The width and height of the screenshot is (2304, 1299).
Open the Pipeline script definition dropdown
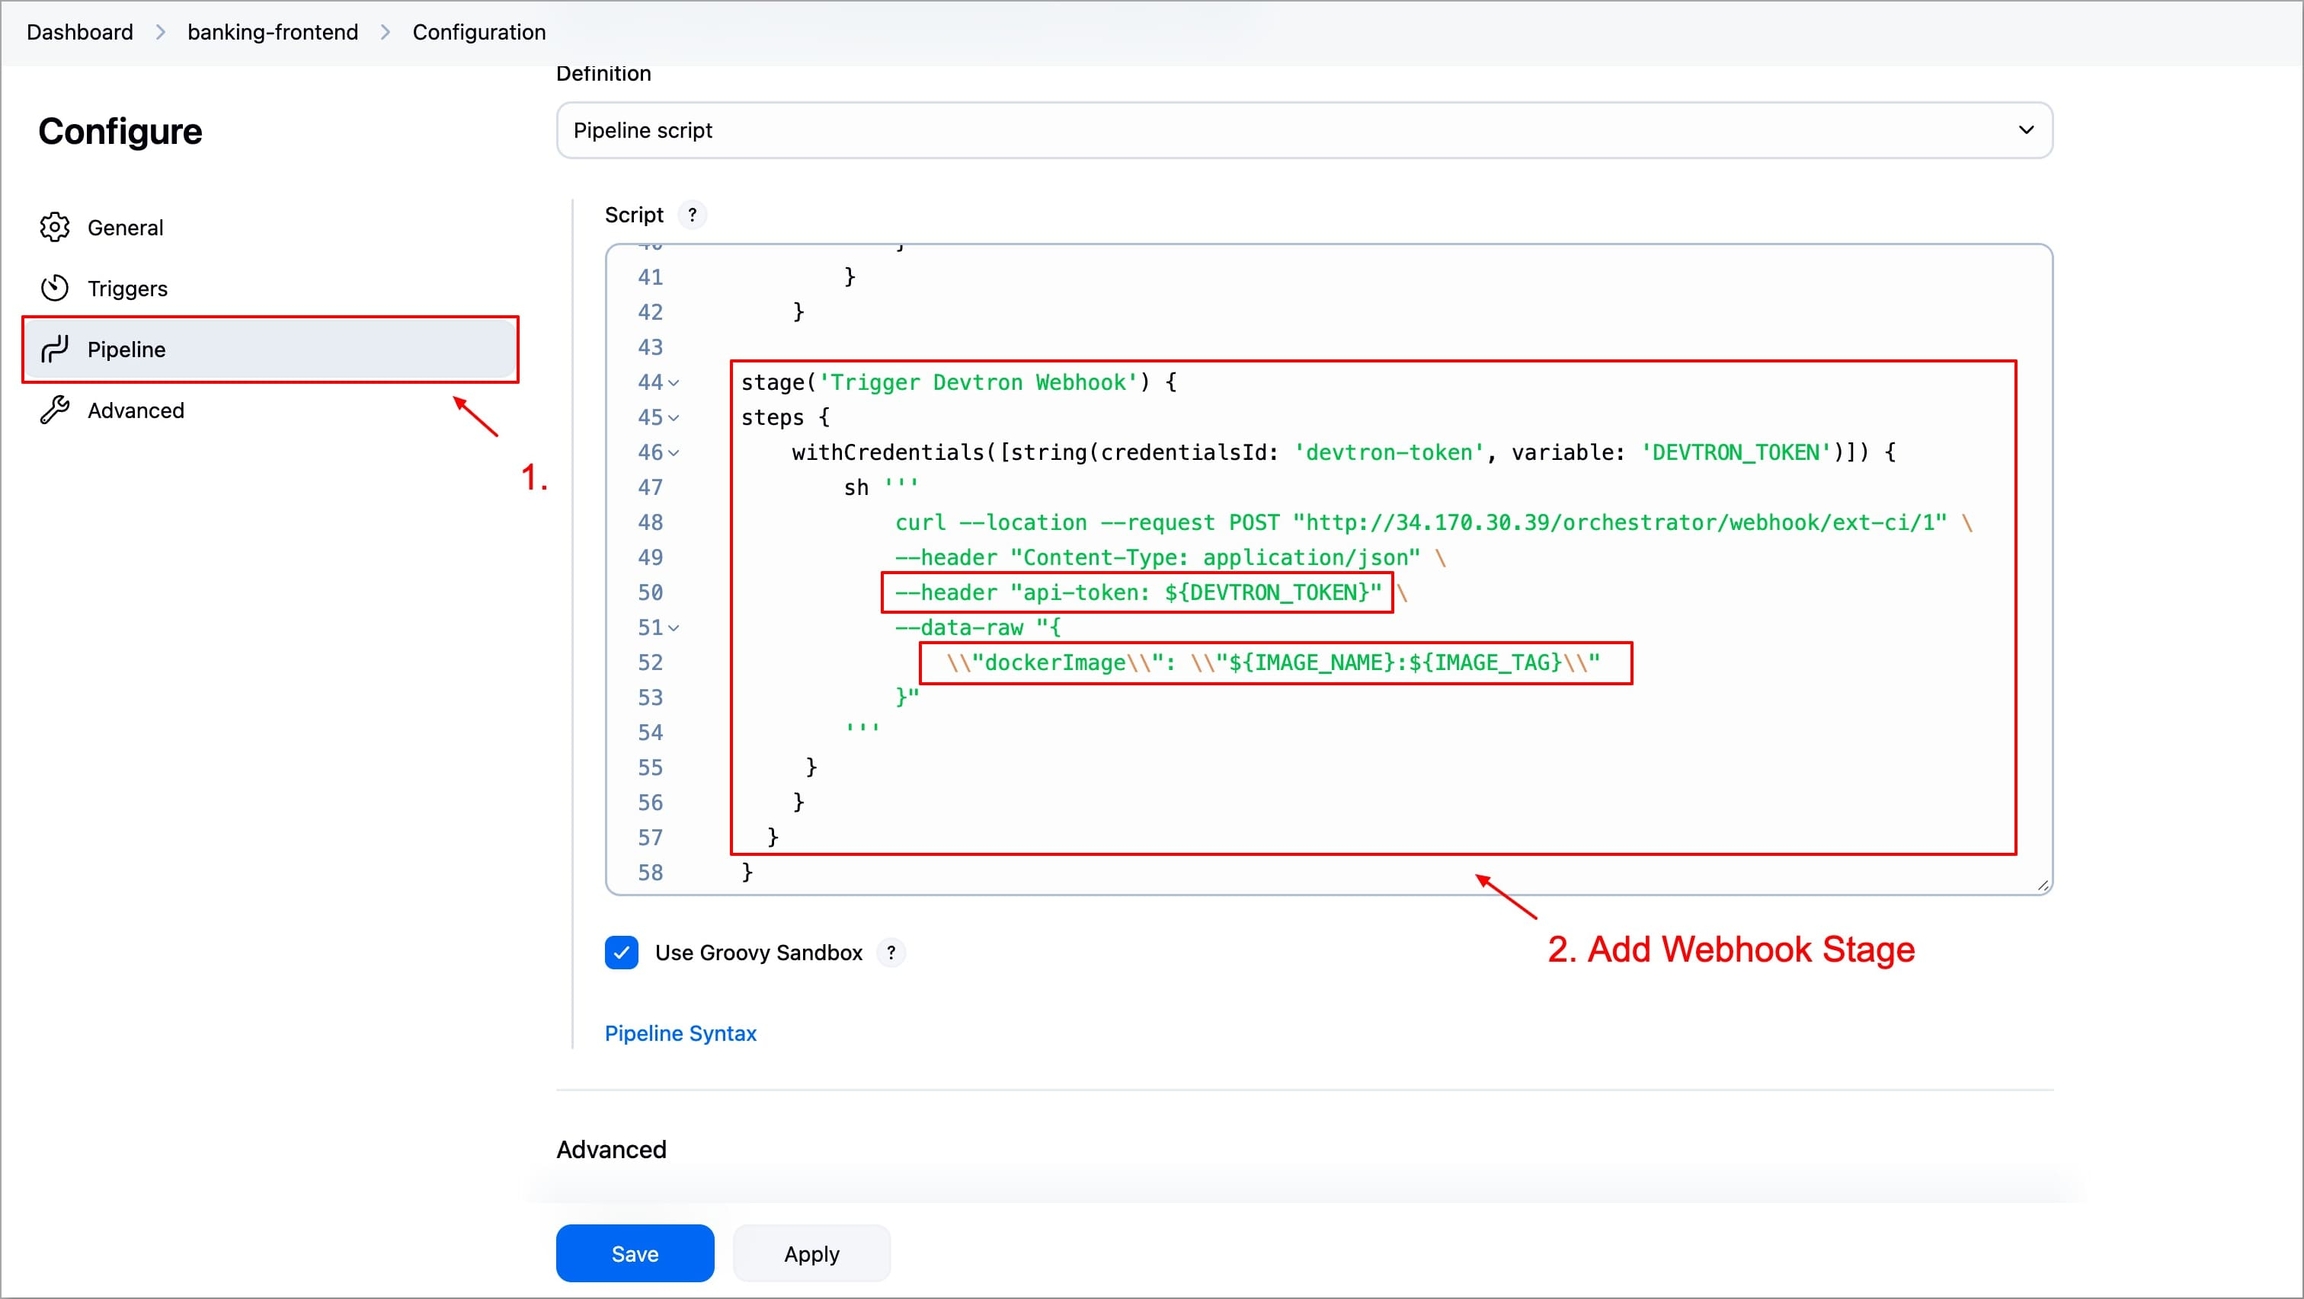pos(1304,130)
